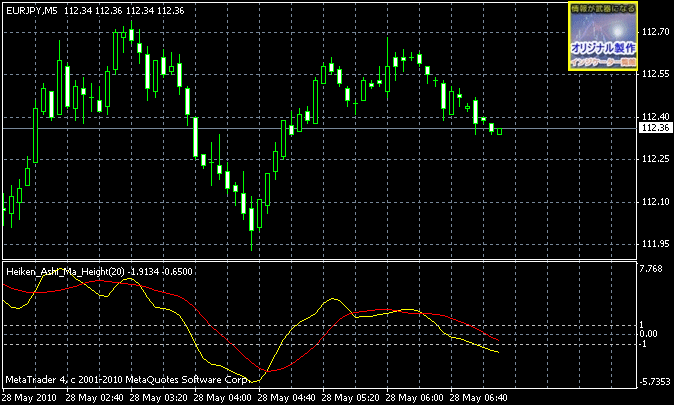This screenshot has width=674, height=405.
Task: Click the Japanese indicator banner thumbnail
Action: (603, 36)
